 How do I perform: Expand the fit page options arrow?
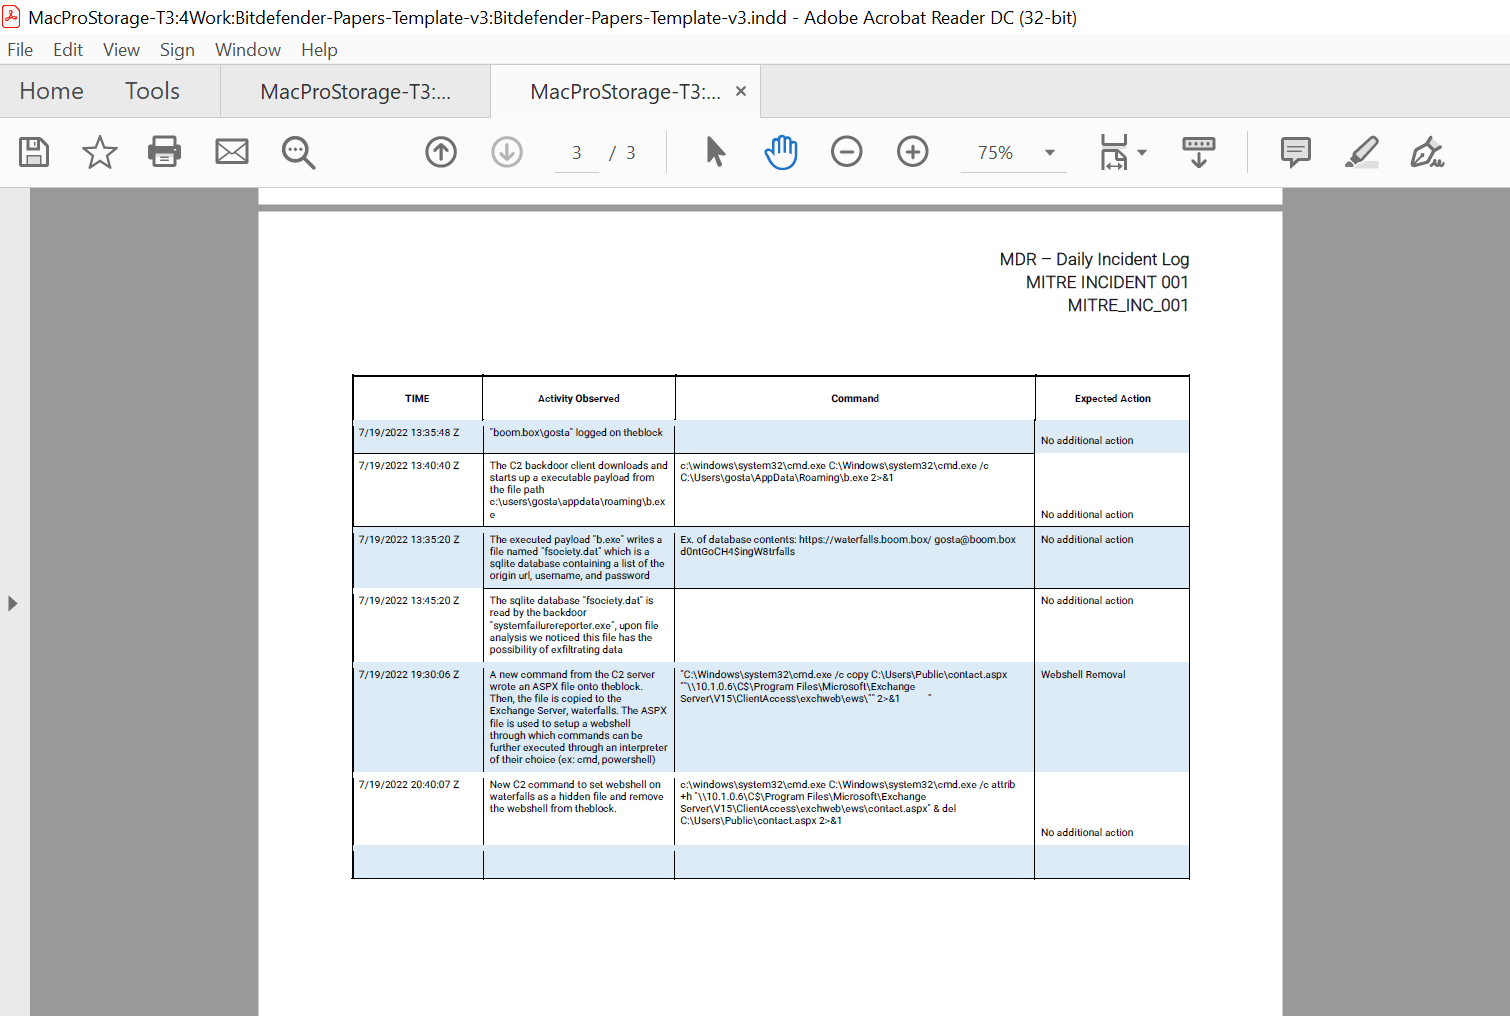(x=1142, y=153)
